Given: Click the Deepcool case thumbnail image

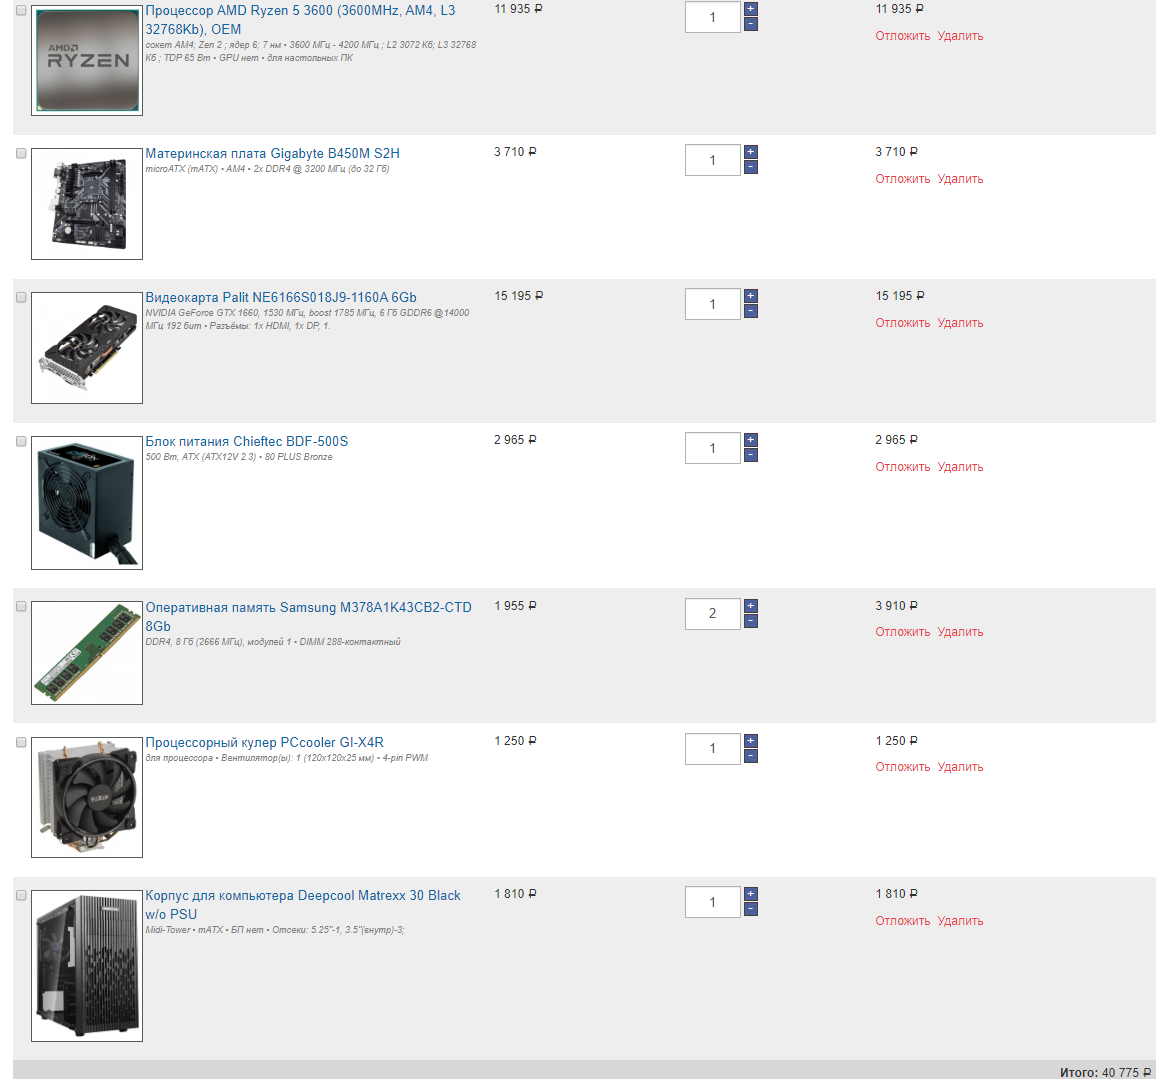Looking at the screenshot, I should [x=87, y=966].
